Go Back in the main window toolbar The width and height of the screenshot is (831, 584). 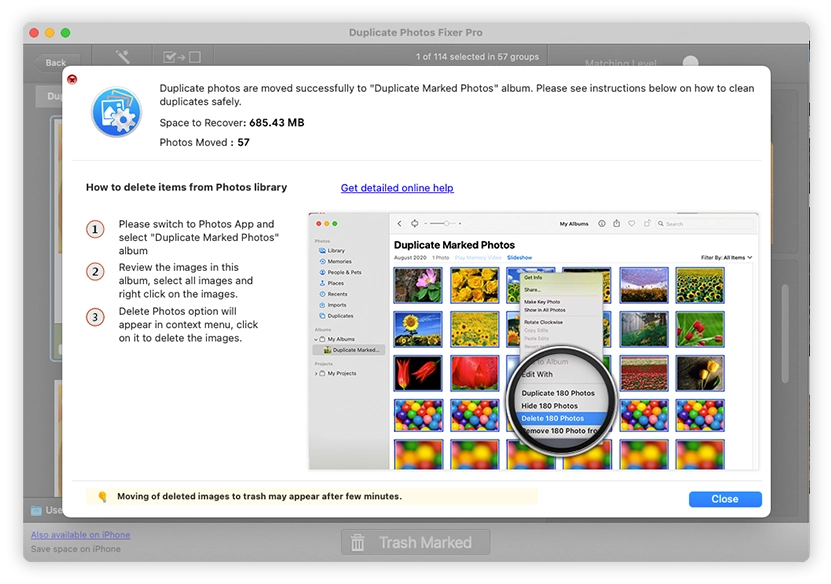[56, 63]
